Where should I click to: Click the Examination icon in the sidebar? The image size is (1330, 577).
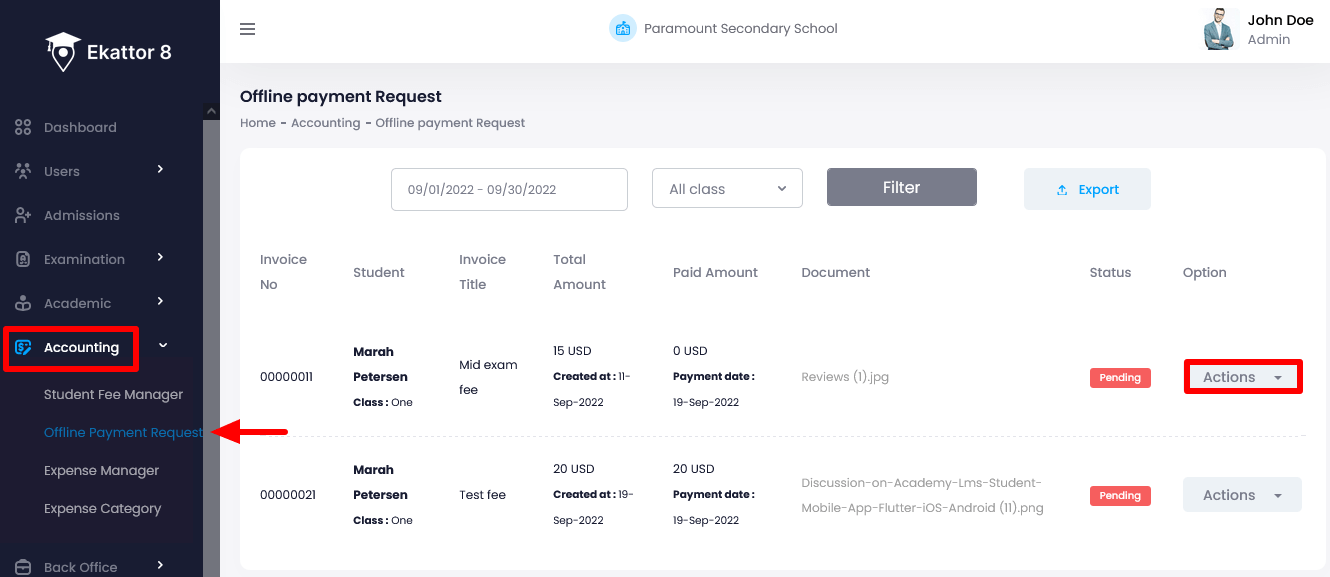pos(23,259)
